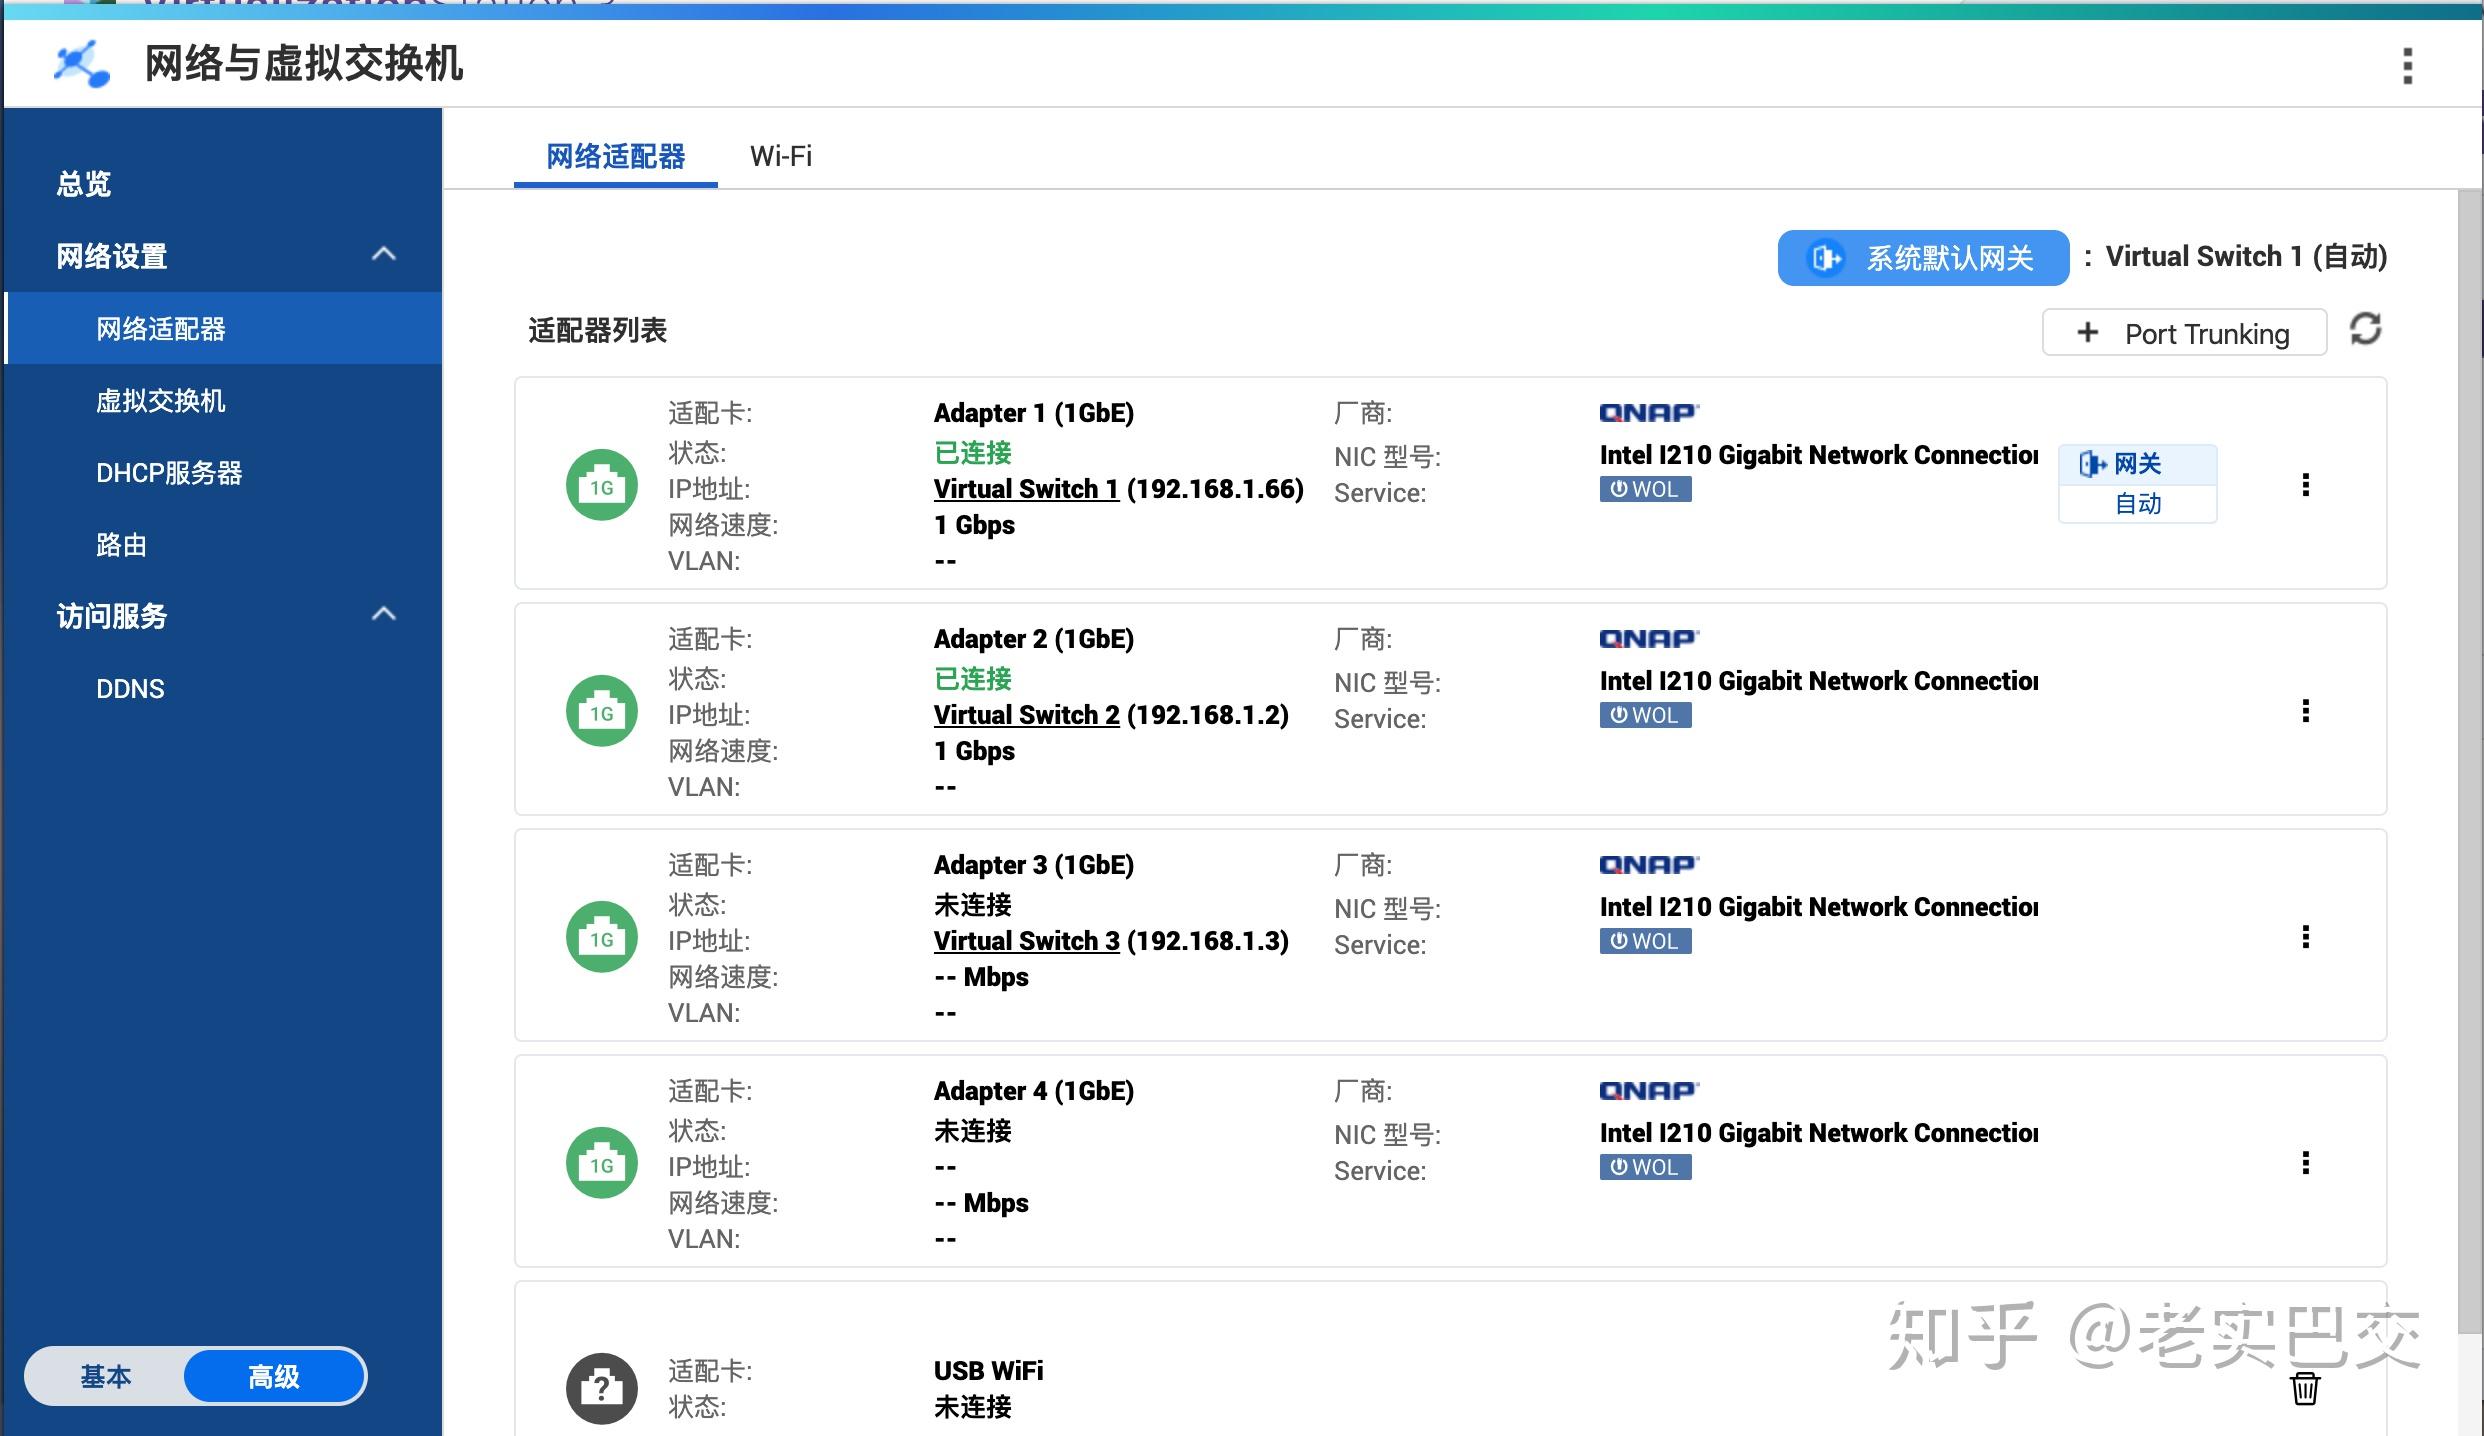Click 未连接 status of Adapter 4
2484x1436 pixels.
click(972, 1131)
